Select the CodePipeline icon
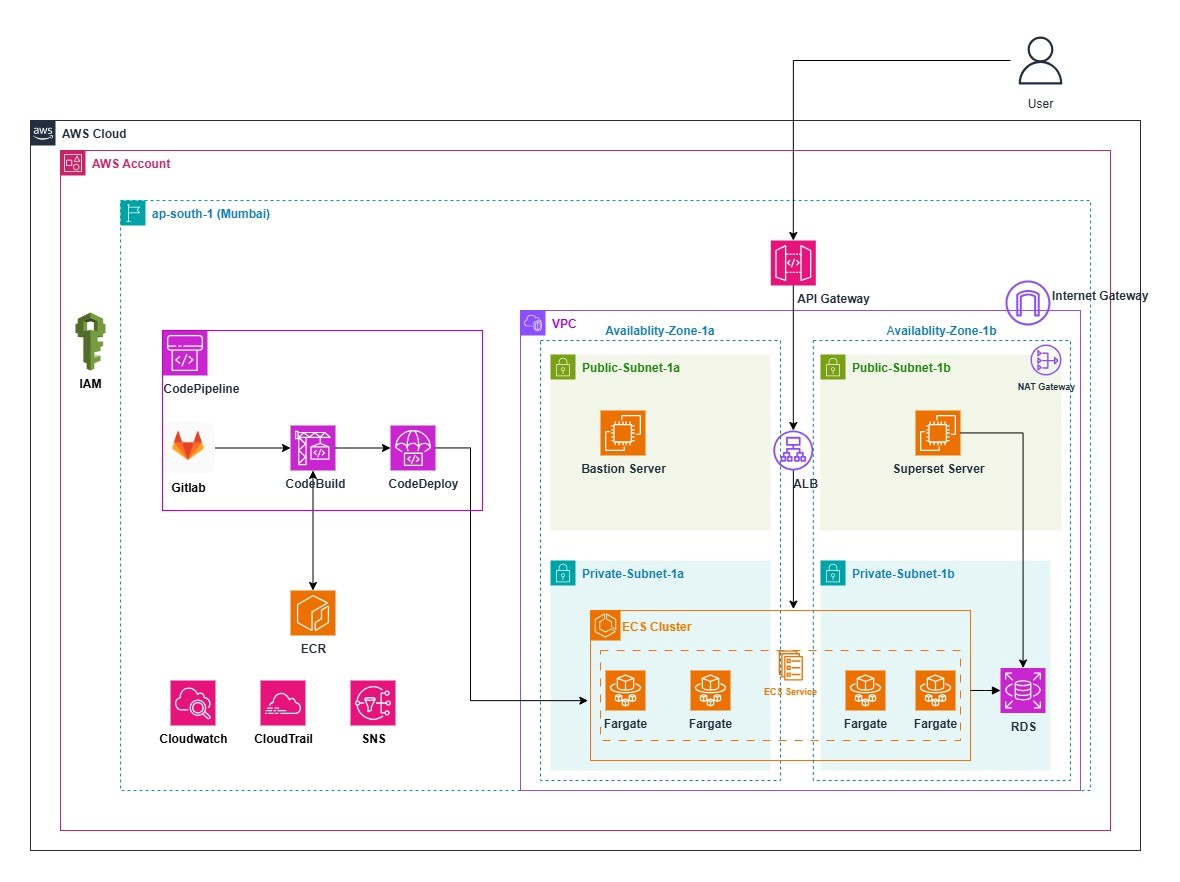Screen dimensions: 1180x882 click(185, 355)
